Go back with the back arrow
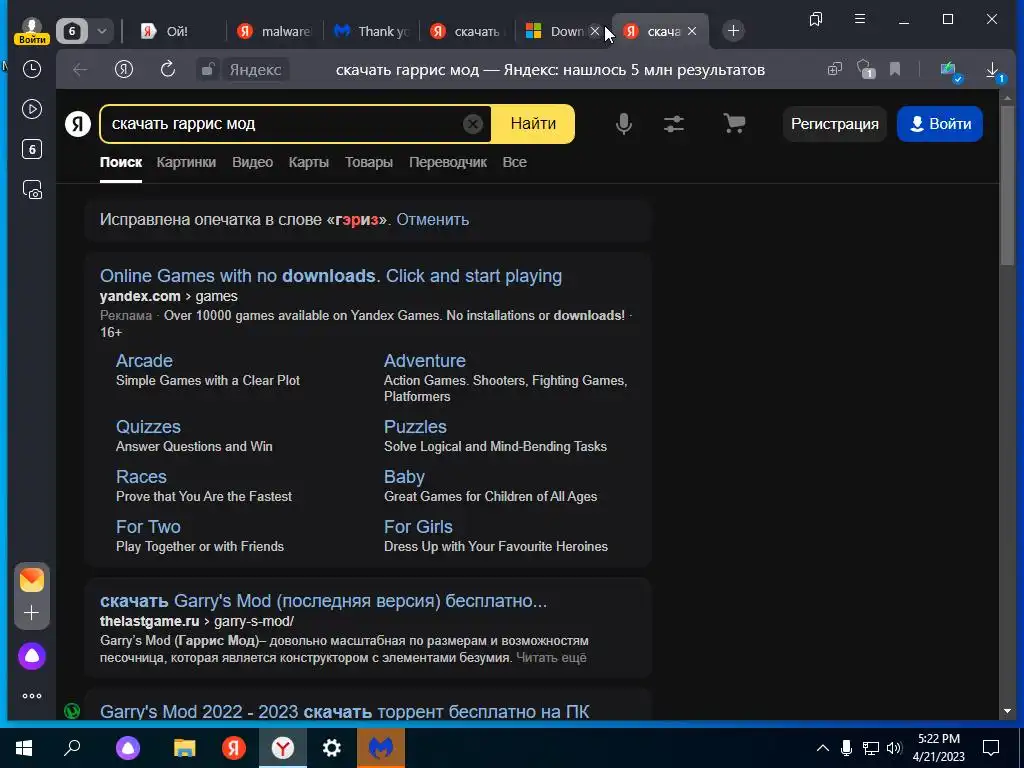This screenshot has height=768, width=1024. coord(80,70)
